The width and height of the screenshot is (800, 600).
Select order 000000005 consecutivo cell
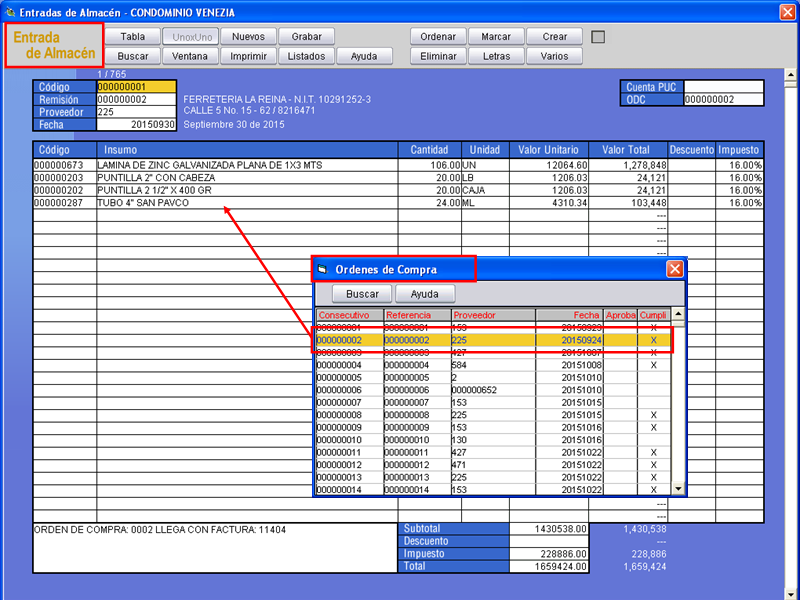349,378
